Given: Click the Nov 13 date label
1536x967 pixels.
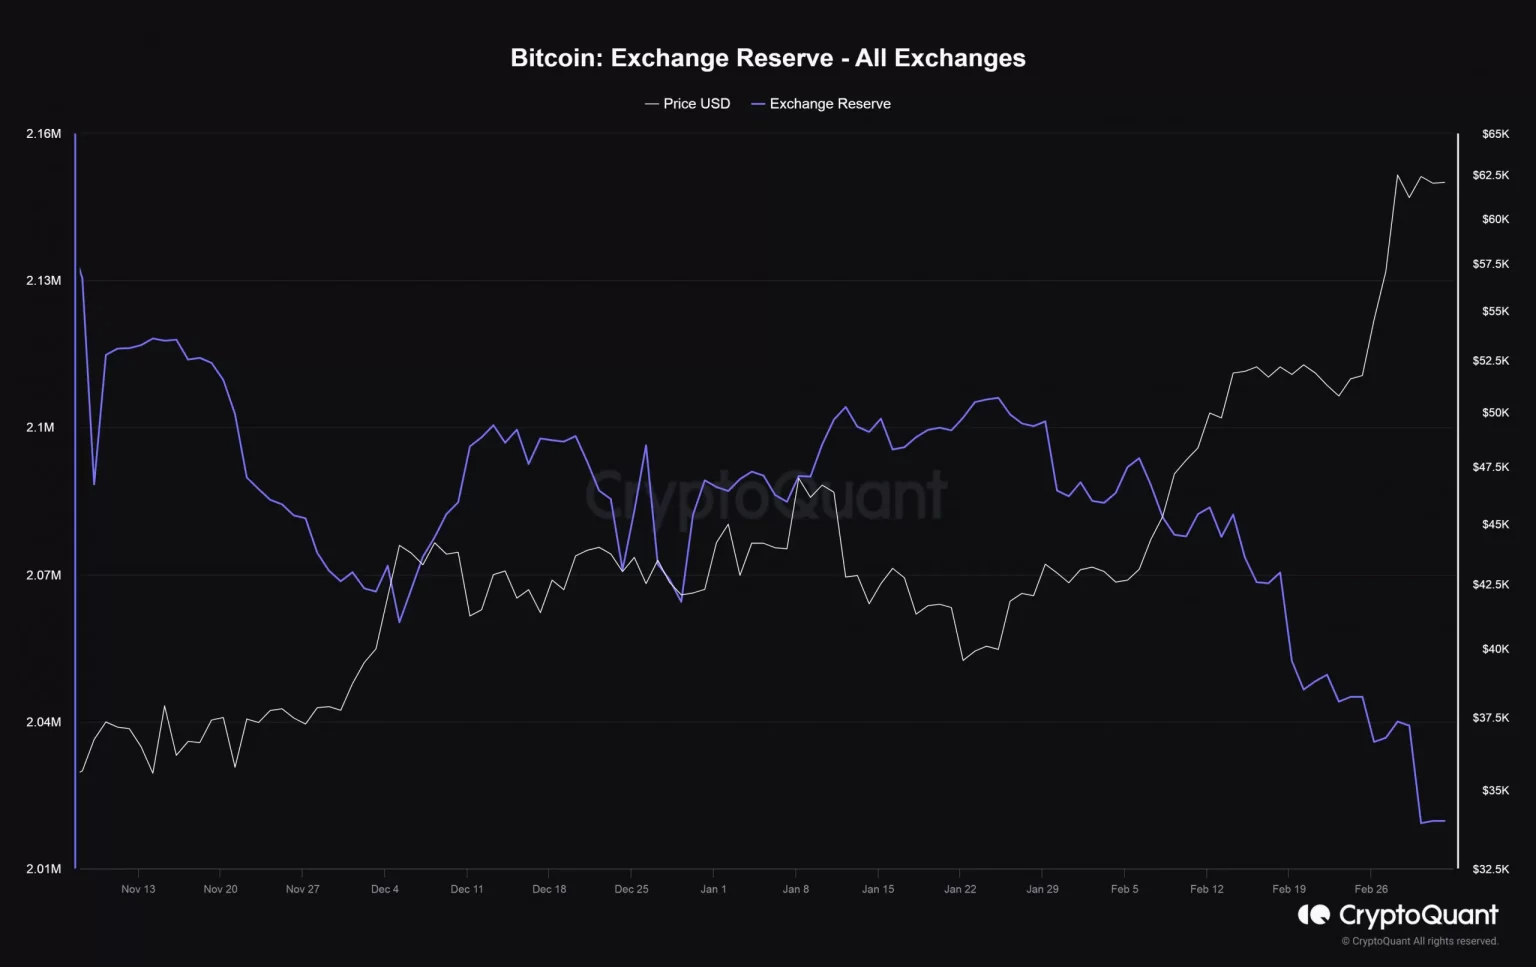Looking at the screenshot, I should 138,889.
